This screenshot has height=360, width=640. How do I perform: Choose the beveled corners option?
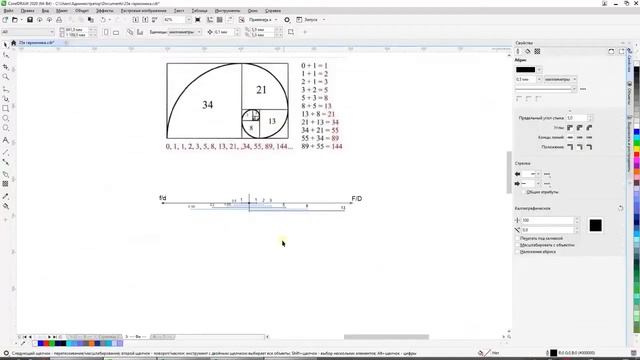[x=589, y=128]
